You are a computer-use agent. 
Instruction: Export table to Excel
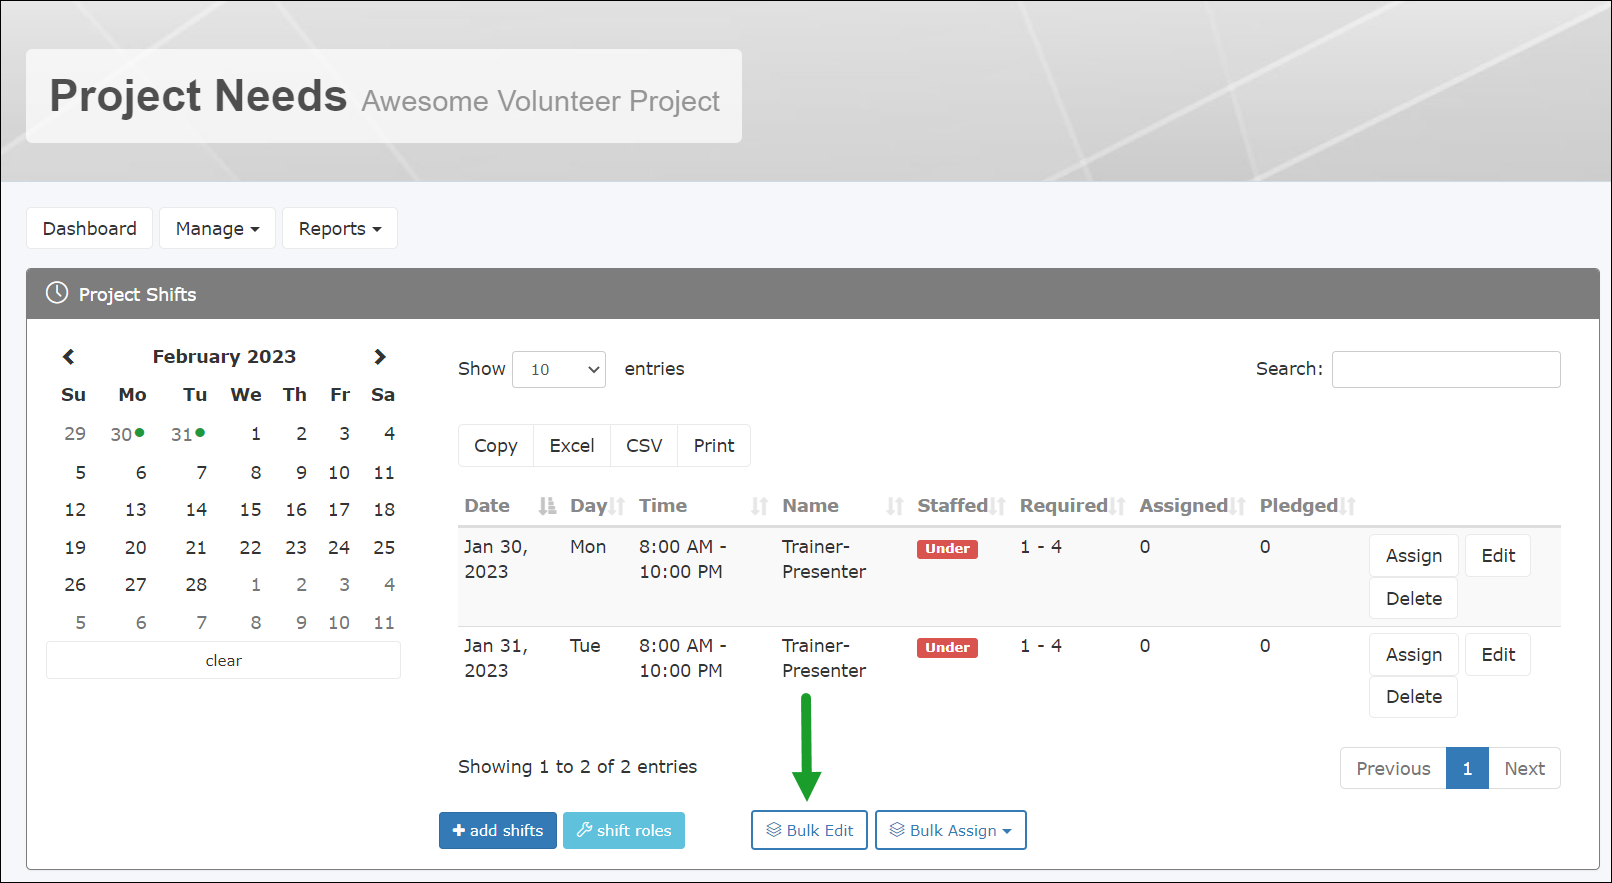pos(572,446)
